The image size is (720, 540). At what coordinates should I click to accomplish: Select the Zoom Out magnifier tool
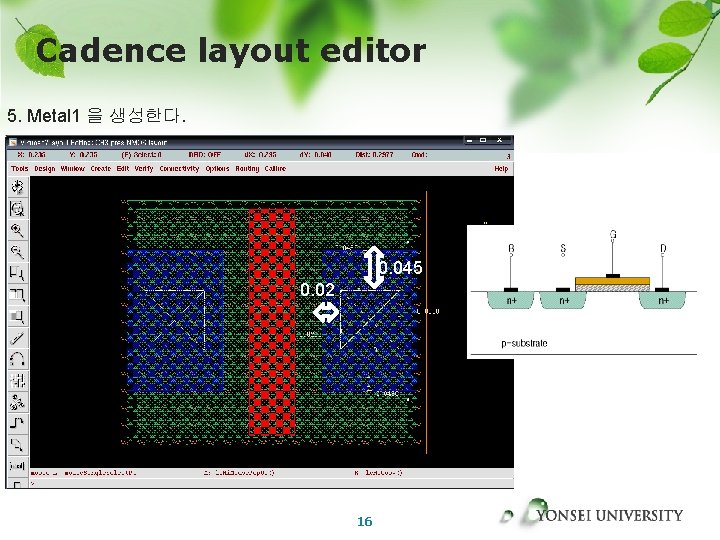pos(17,252)
